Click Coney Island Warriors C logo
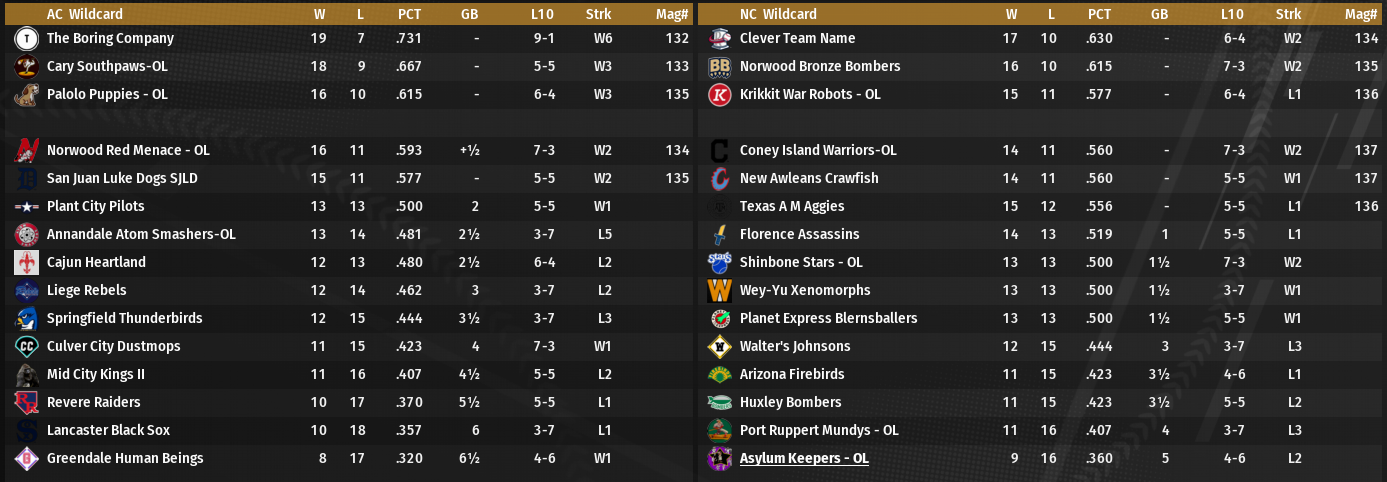 (719, 150)
